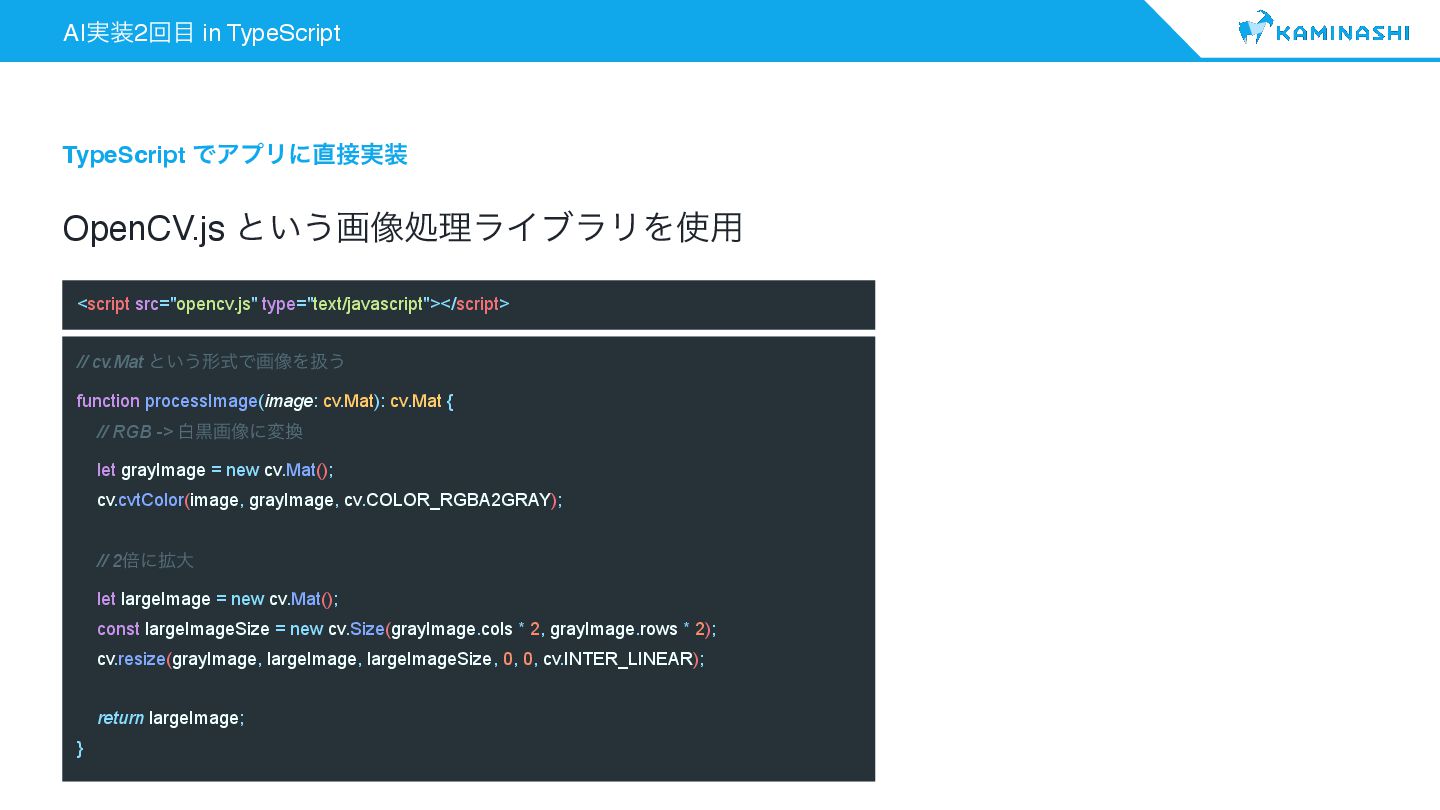This screenshot has height=810, width=1440.
Task: Click the header title 'AI実装2回目 in TypeScript'
Action: [201, 33]
